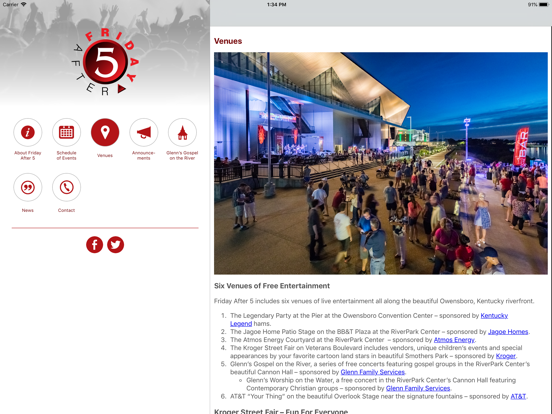Tap the intro sentence about Owensboro riverfront
The height and width of the screenshot is (414, 552).
click(374, 301)
